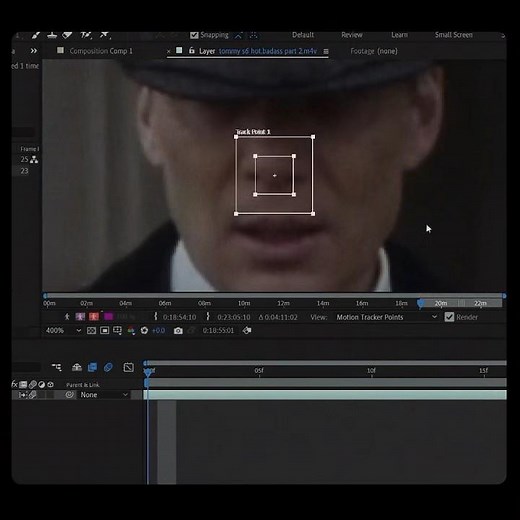Toggle the alpha overlay magenta swatch
Screen dimensions: 520x520
pos(108,316)
